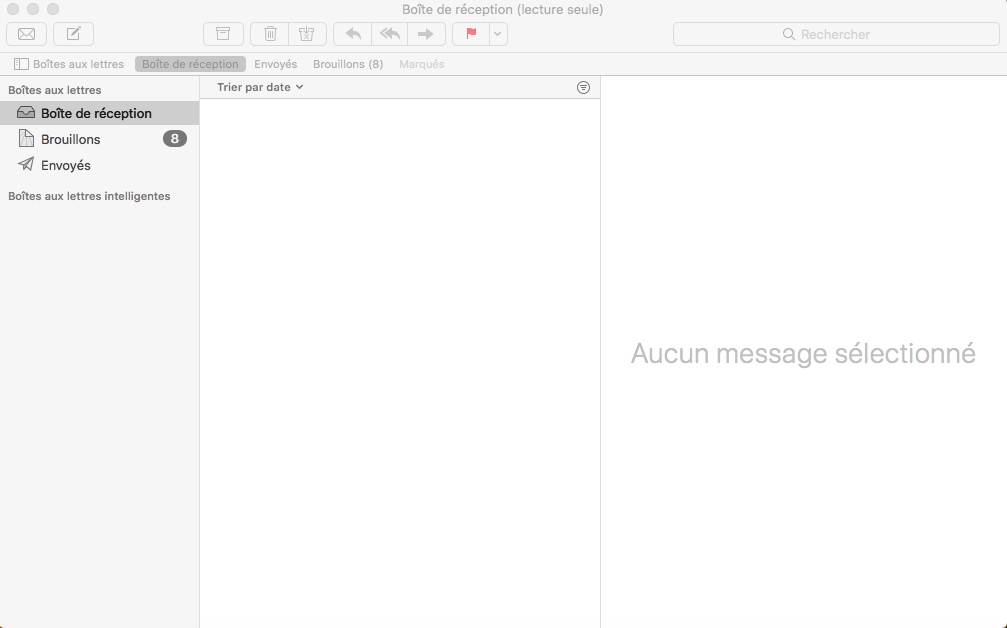Image resolution: width=1007 pixels, height=628 pixels.
Task: Compose a new message with the pencil icon
Action: [73, 34]
